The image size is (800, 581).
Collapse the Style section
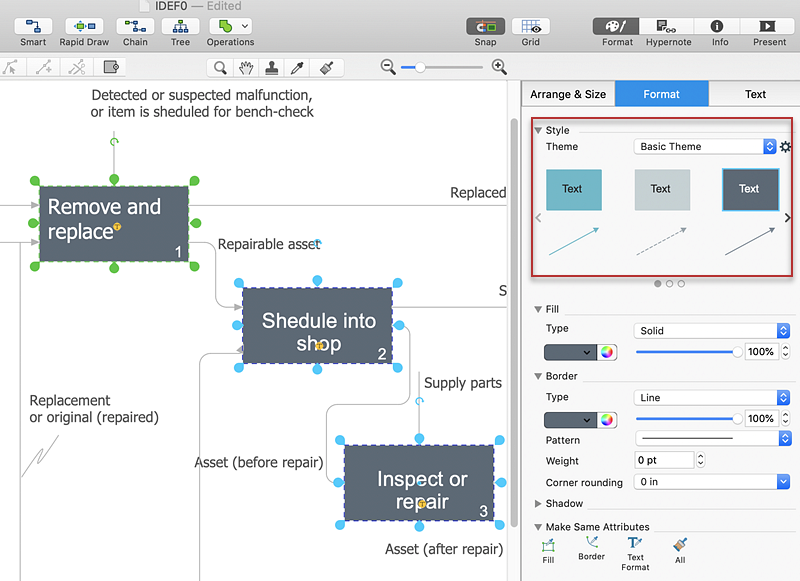(x=538, y=131)
